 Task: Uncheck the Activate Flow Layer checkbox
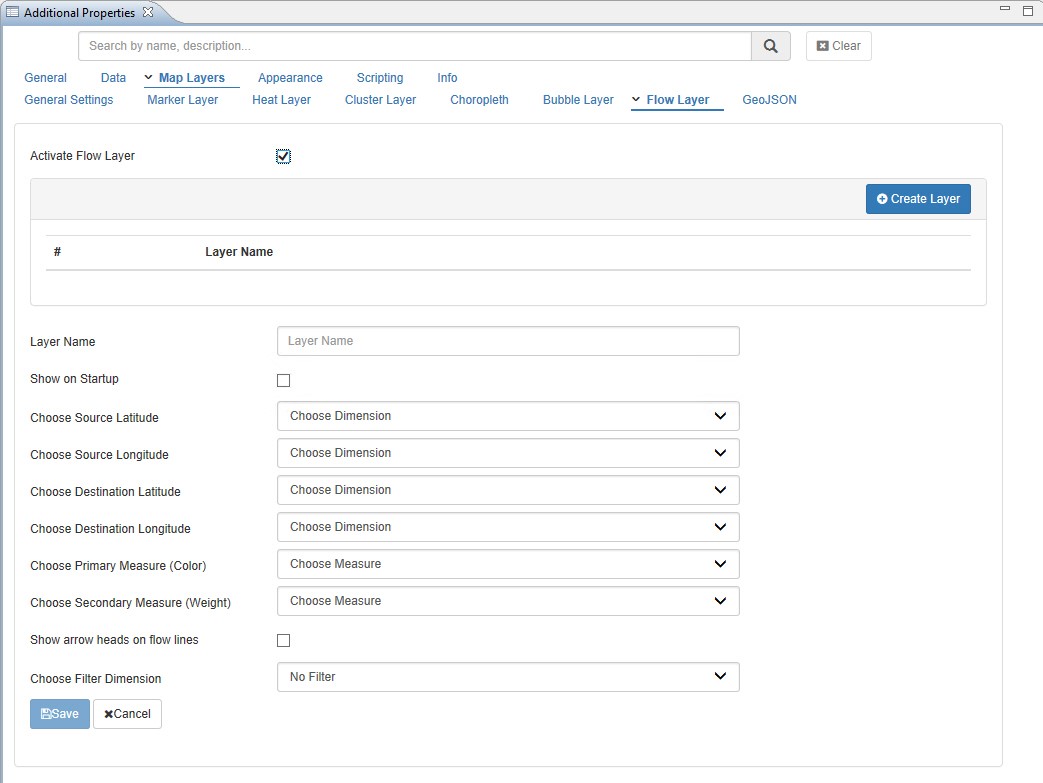click(284, 156)
